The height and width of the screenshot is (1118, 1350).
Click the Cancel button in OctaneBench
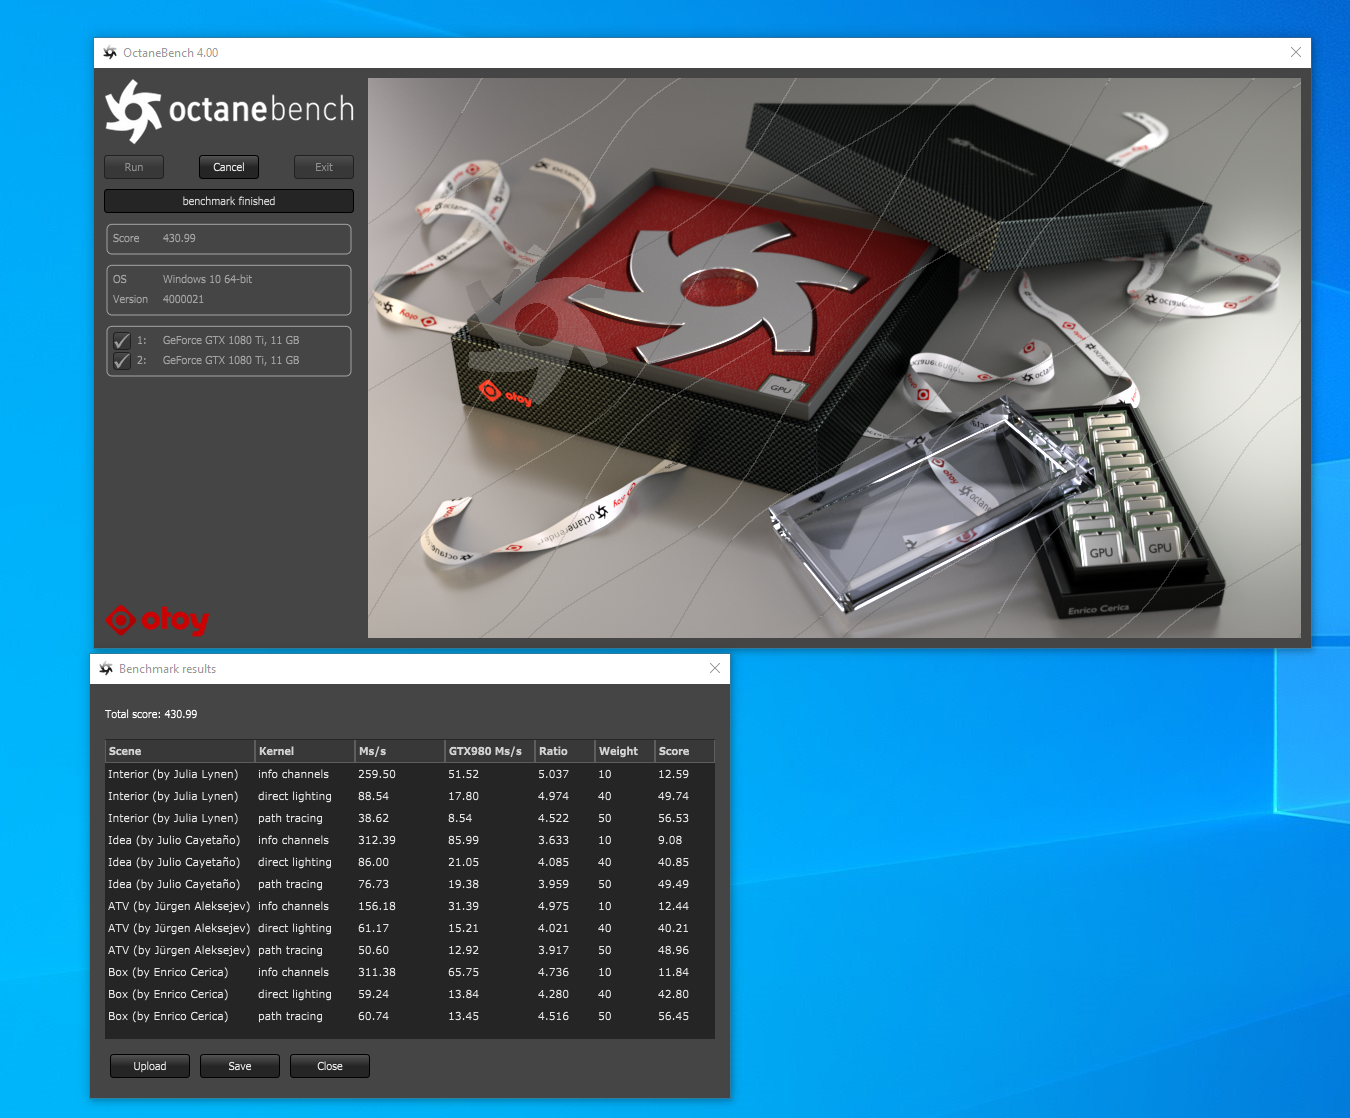point(229,167)
